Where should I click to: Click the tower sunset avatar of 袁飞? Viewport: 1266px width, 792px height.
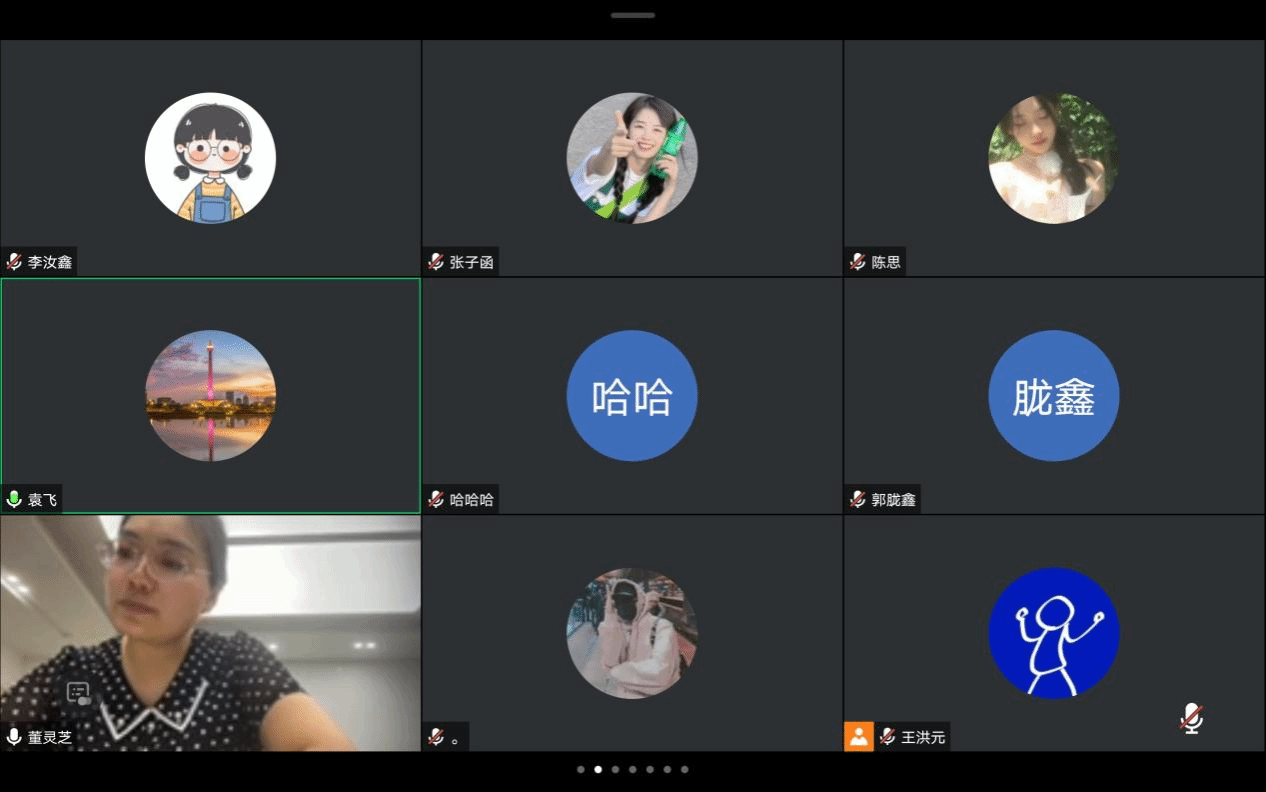tap(210, 396)
